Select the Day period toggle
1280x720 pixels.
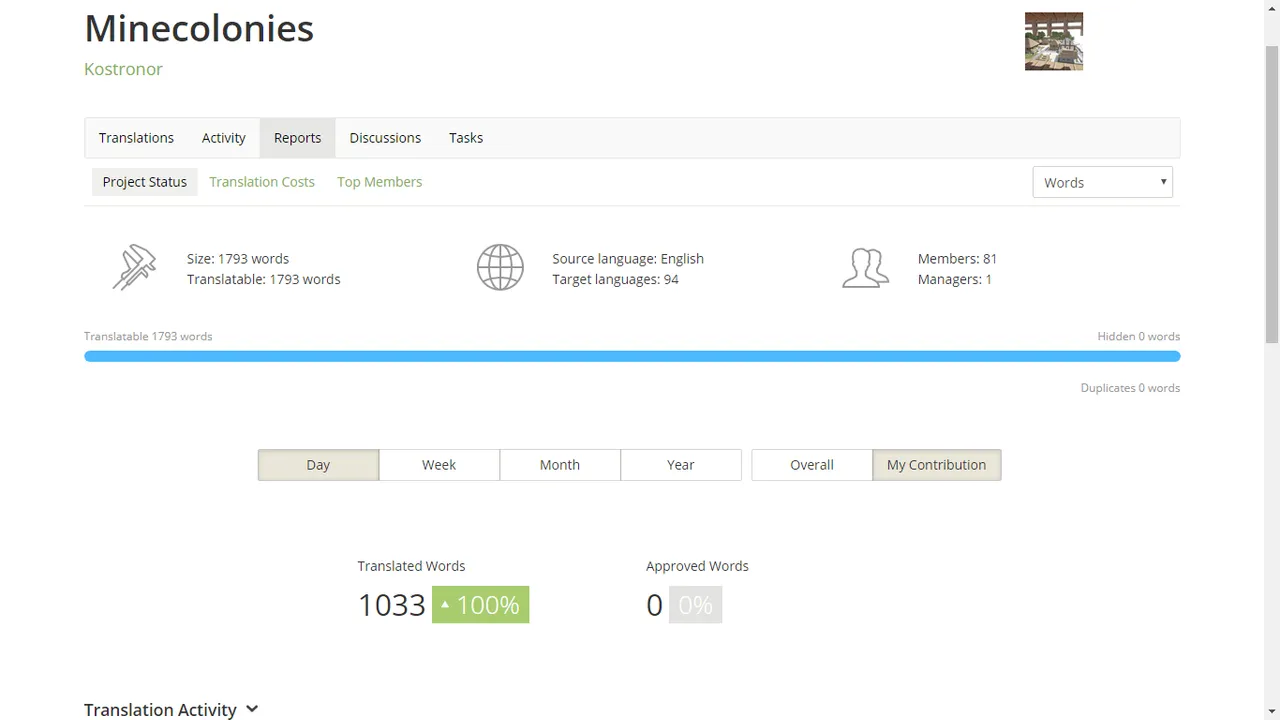pyautogui.click(x=318, y=465)
